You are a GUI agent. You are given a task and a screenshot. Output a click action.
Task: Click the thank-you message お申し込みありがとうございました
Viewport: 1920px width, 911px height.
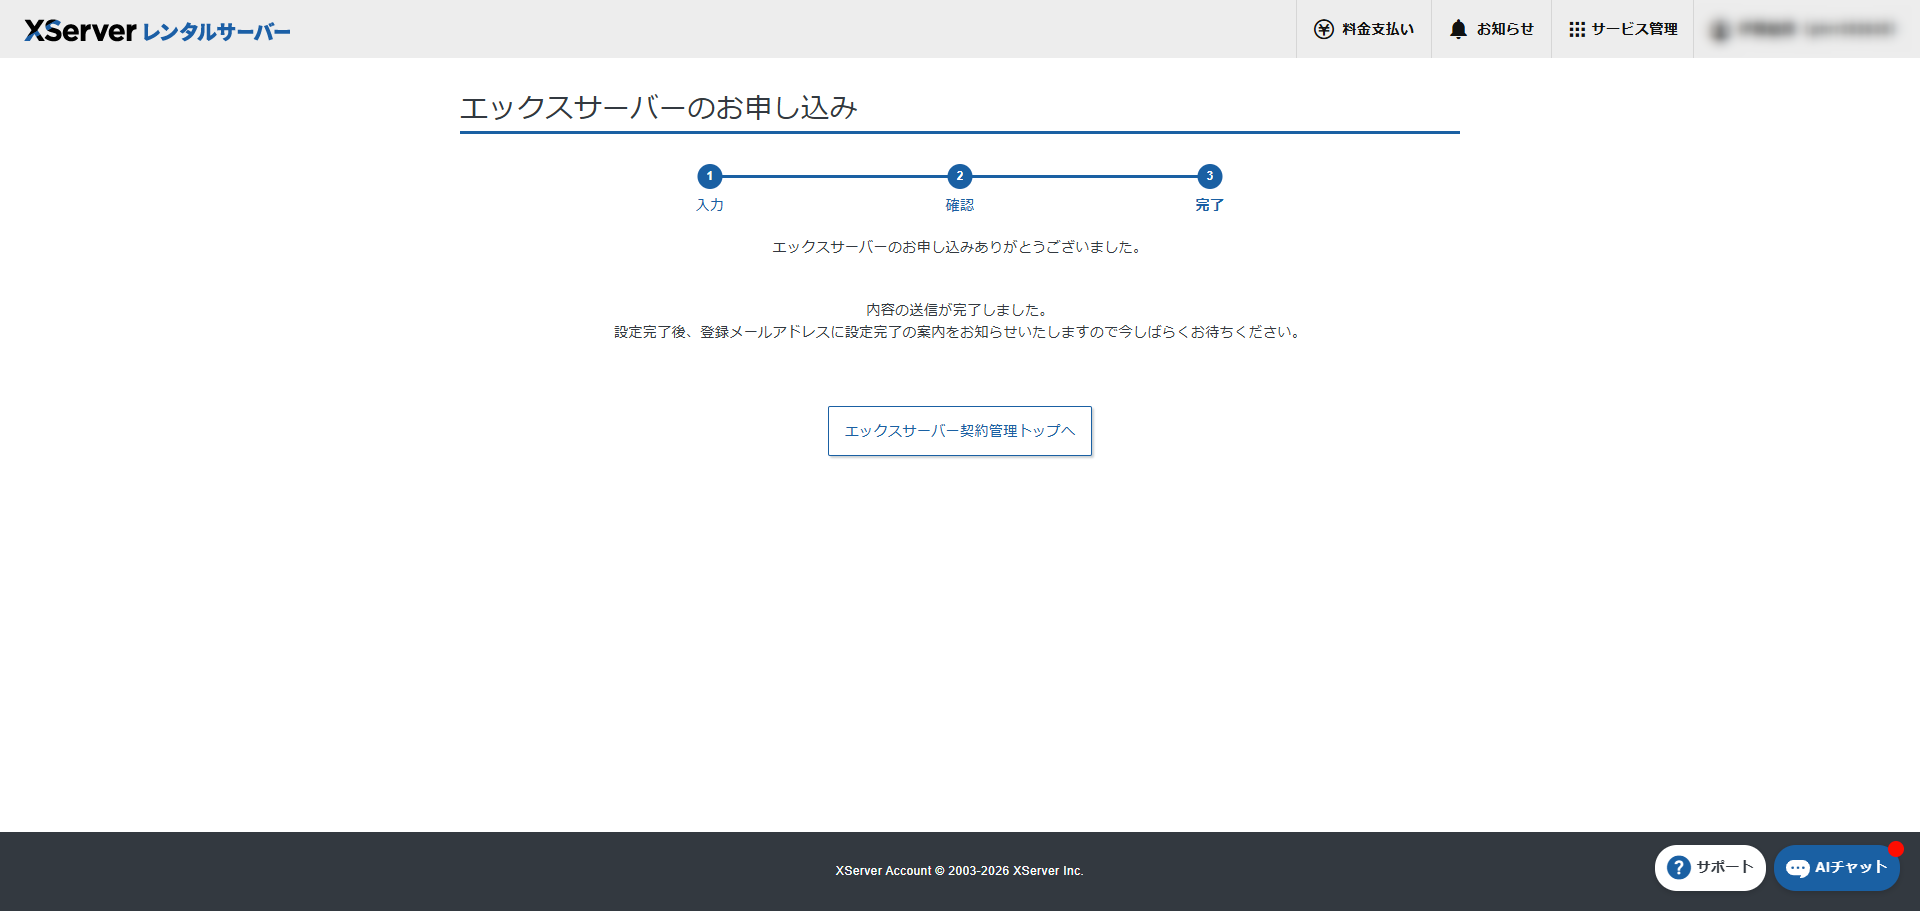(957, 247)
